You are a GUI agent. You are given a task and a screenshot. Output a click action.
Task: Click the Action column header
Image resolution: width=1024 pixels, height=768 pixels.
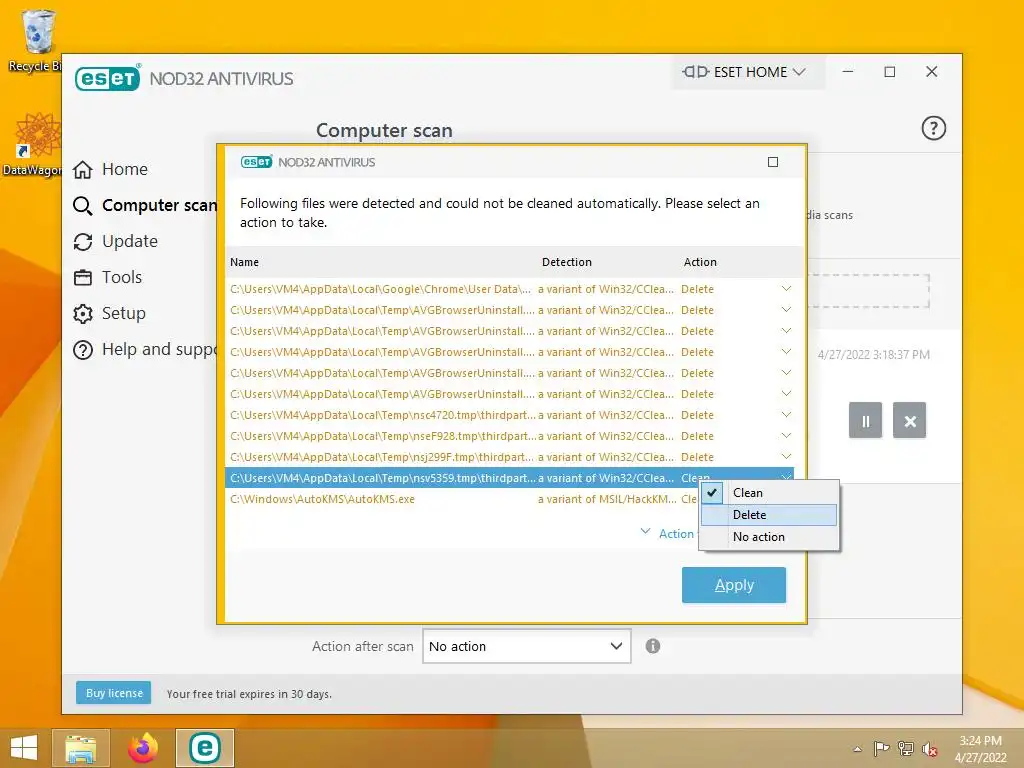click(x=700, y=262)
